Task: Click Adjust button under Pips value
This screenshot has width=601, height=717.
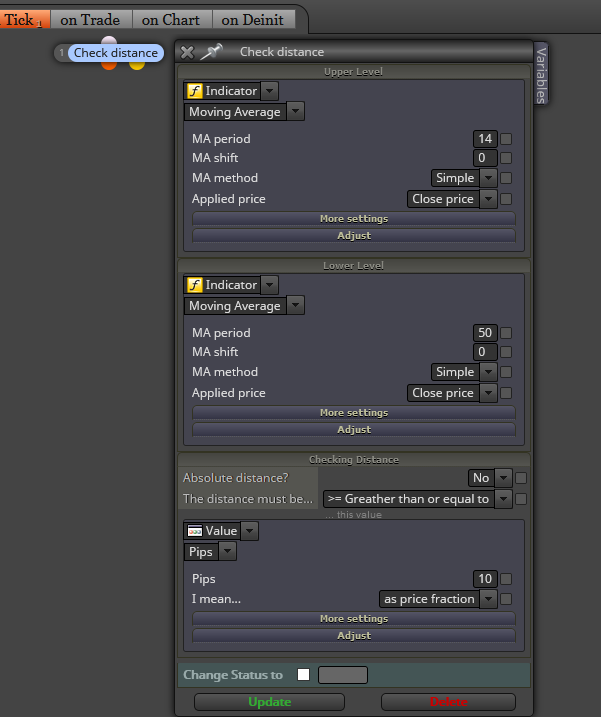Action: click(354, 635)
